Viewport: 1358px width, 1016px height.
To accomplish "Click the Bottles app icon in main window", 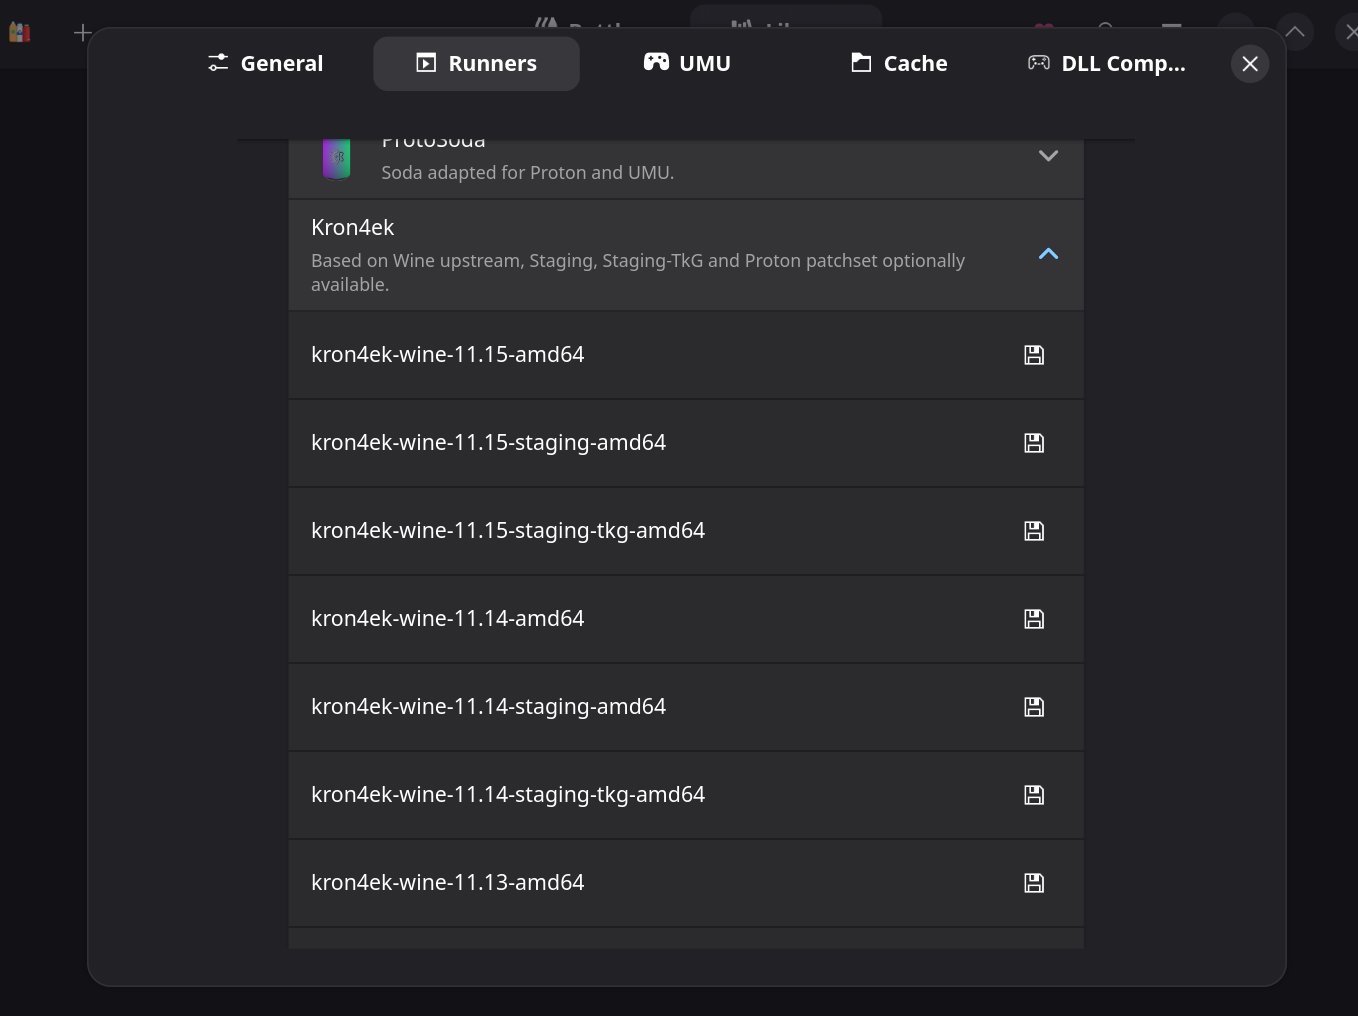I will [x=19, y=32].
